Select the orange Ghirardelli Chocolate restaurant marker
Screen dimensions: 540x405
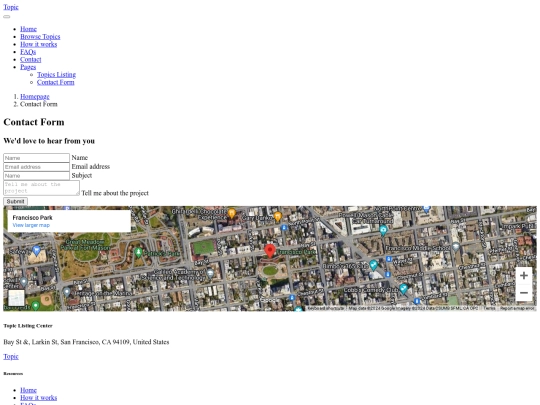[x=232, y=214]
